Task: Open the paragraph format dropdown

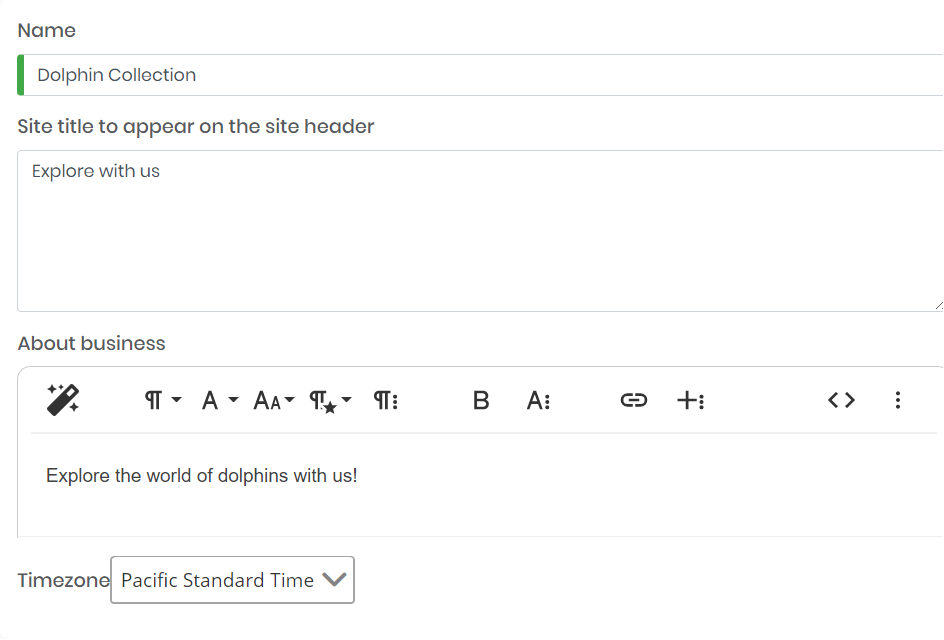Action: [163, 400]
